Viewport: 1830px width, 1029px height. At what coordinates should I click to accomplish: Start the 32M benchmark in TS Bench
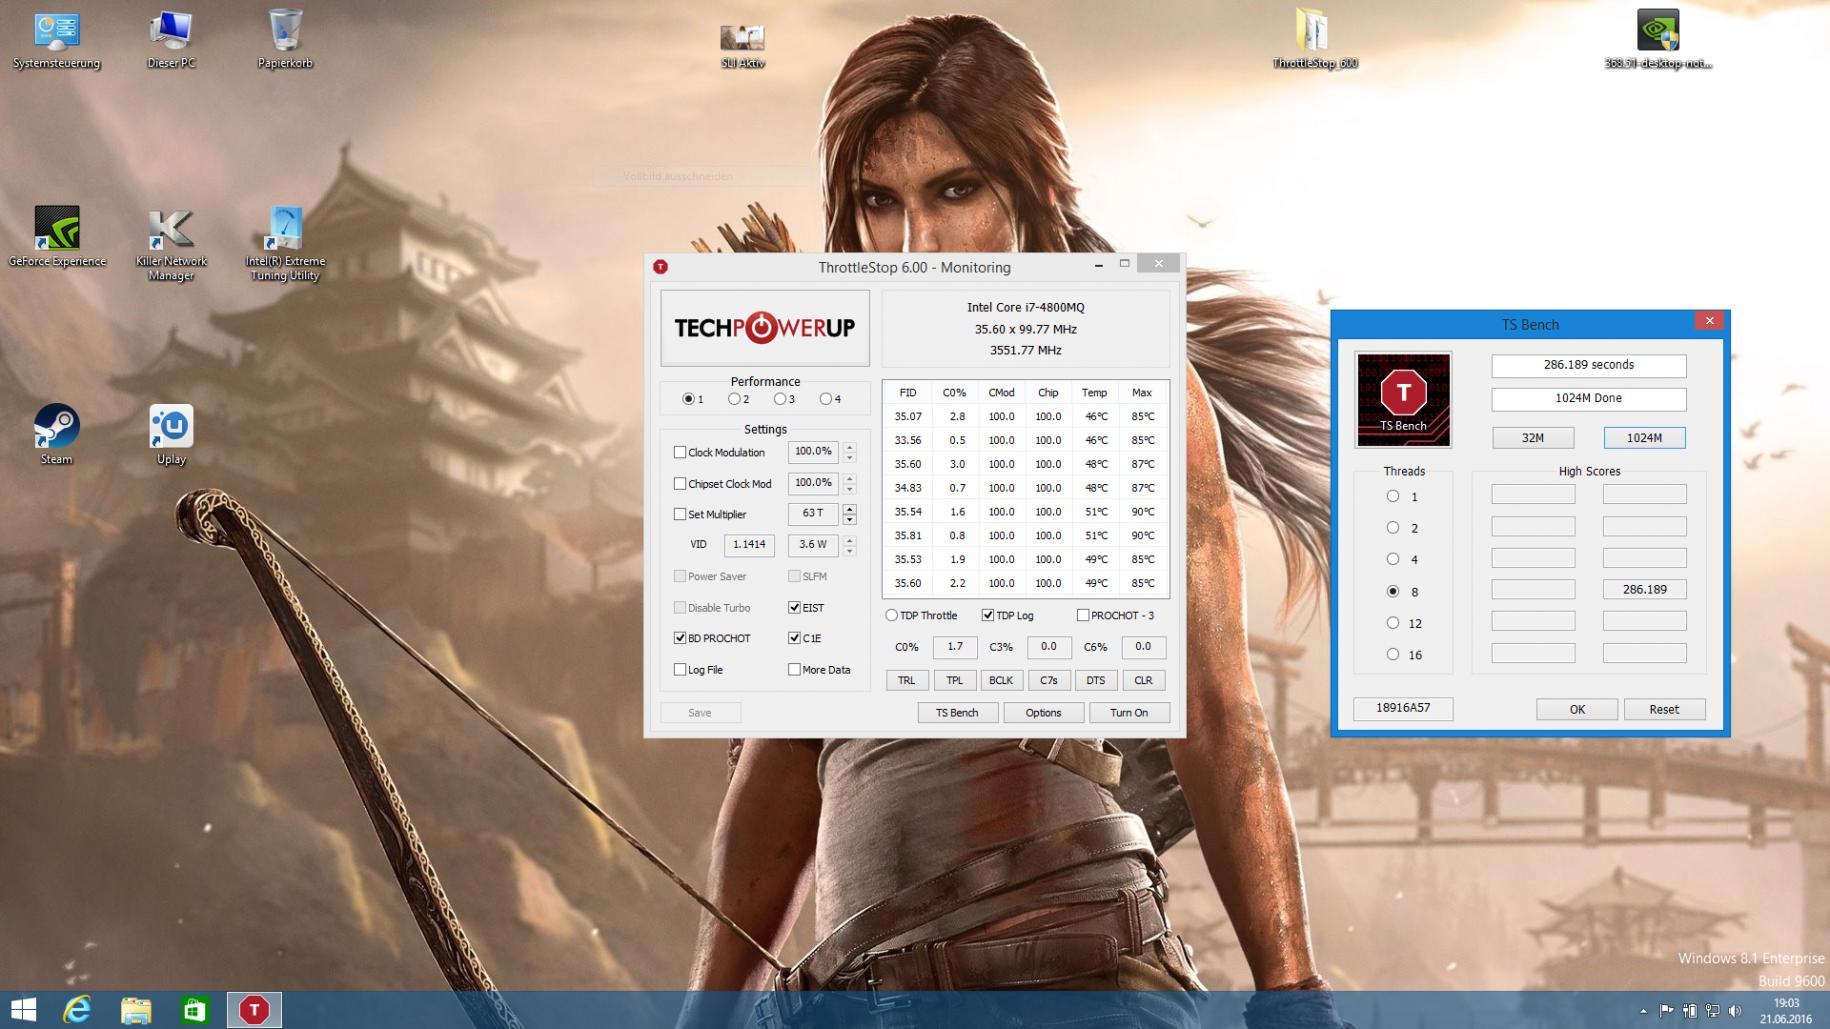1533,438
